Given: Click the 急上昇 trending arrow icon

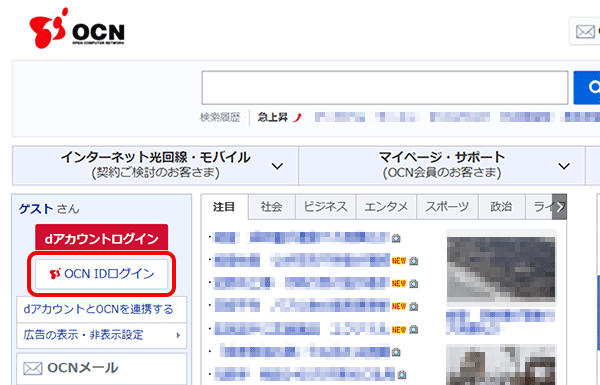Looking at the screenshot, I should point(297,117).
